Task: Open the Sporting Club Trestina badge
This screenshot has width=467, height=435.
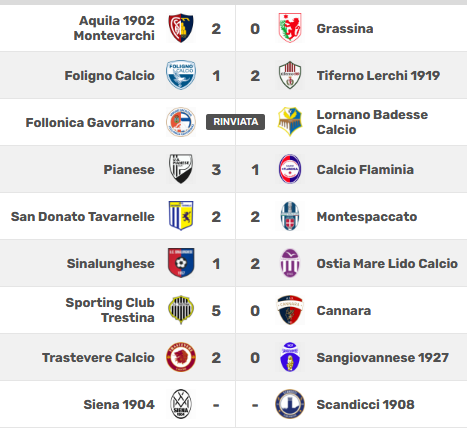Action: coord(181,310)
